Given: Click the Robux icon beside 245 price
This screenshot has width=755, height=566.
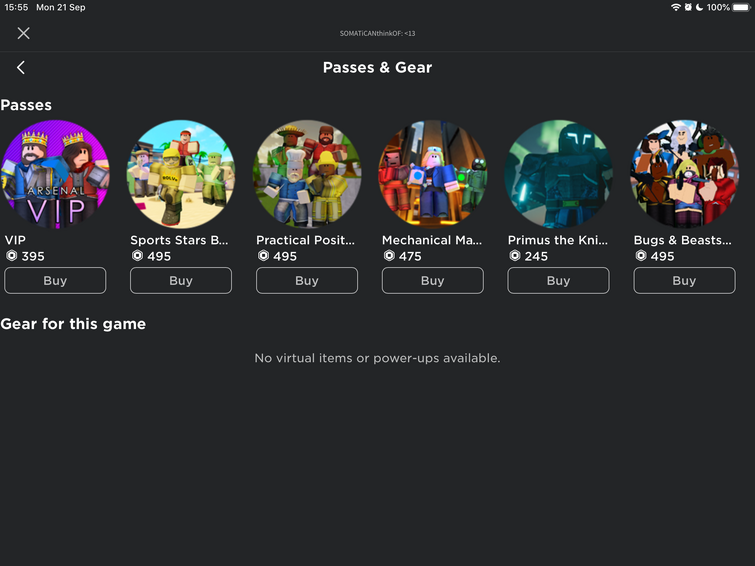Looking at the screenshot, I should 515,256.
